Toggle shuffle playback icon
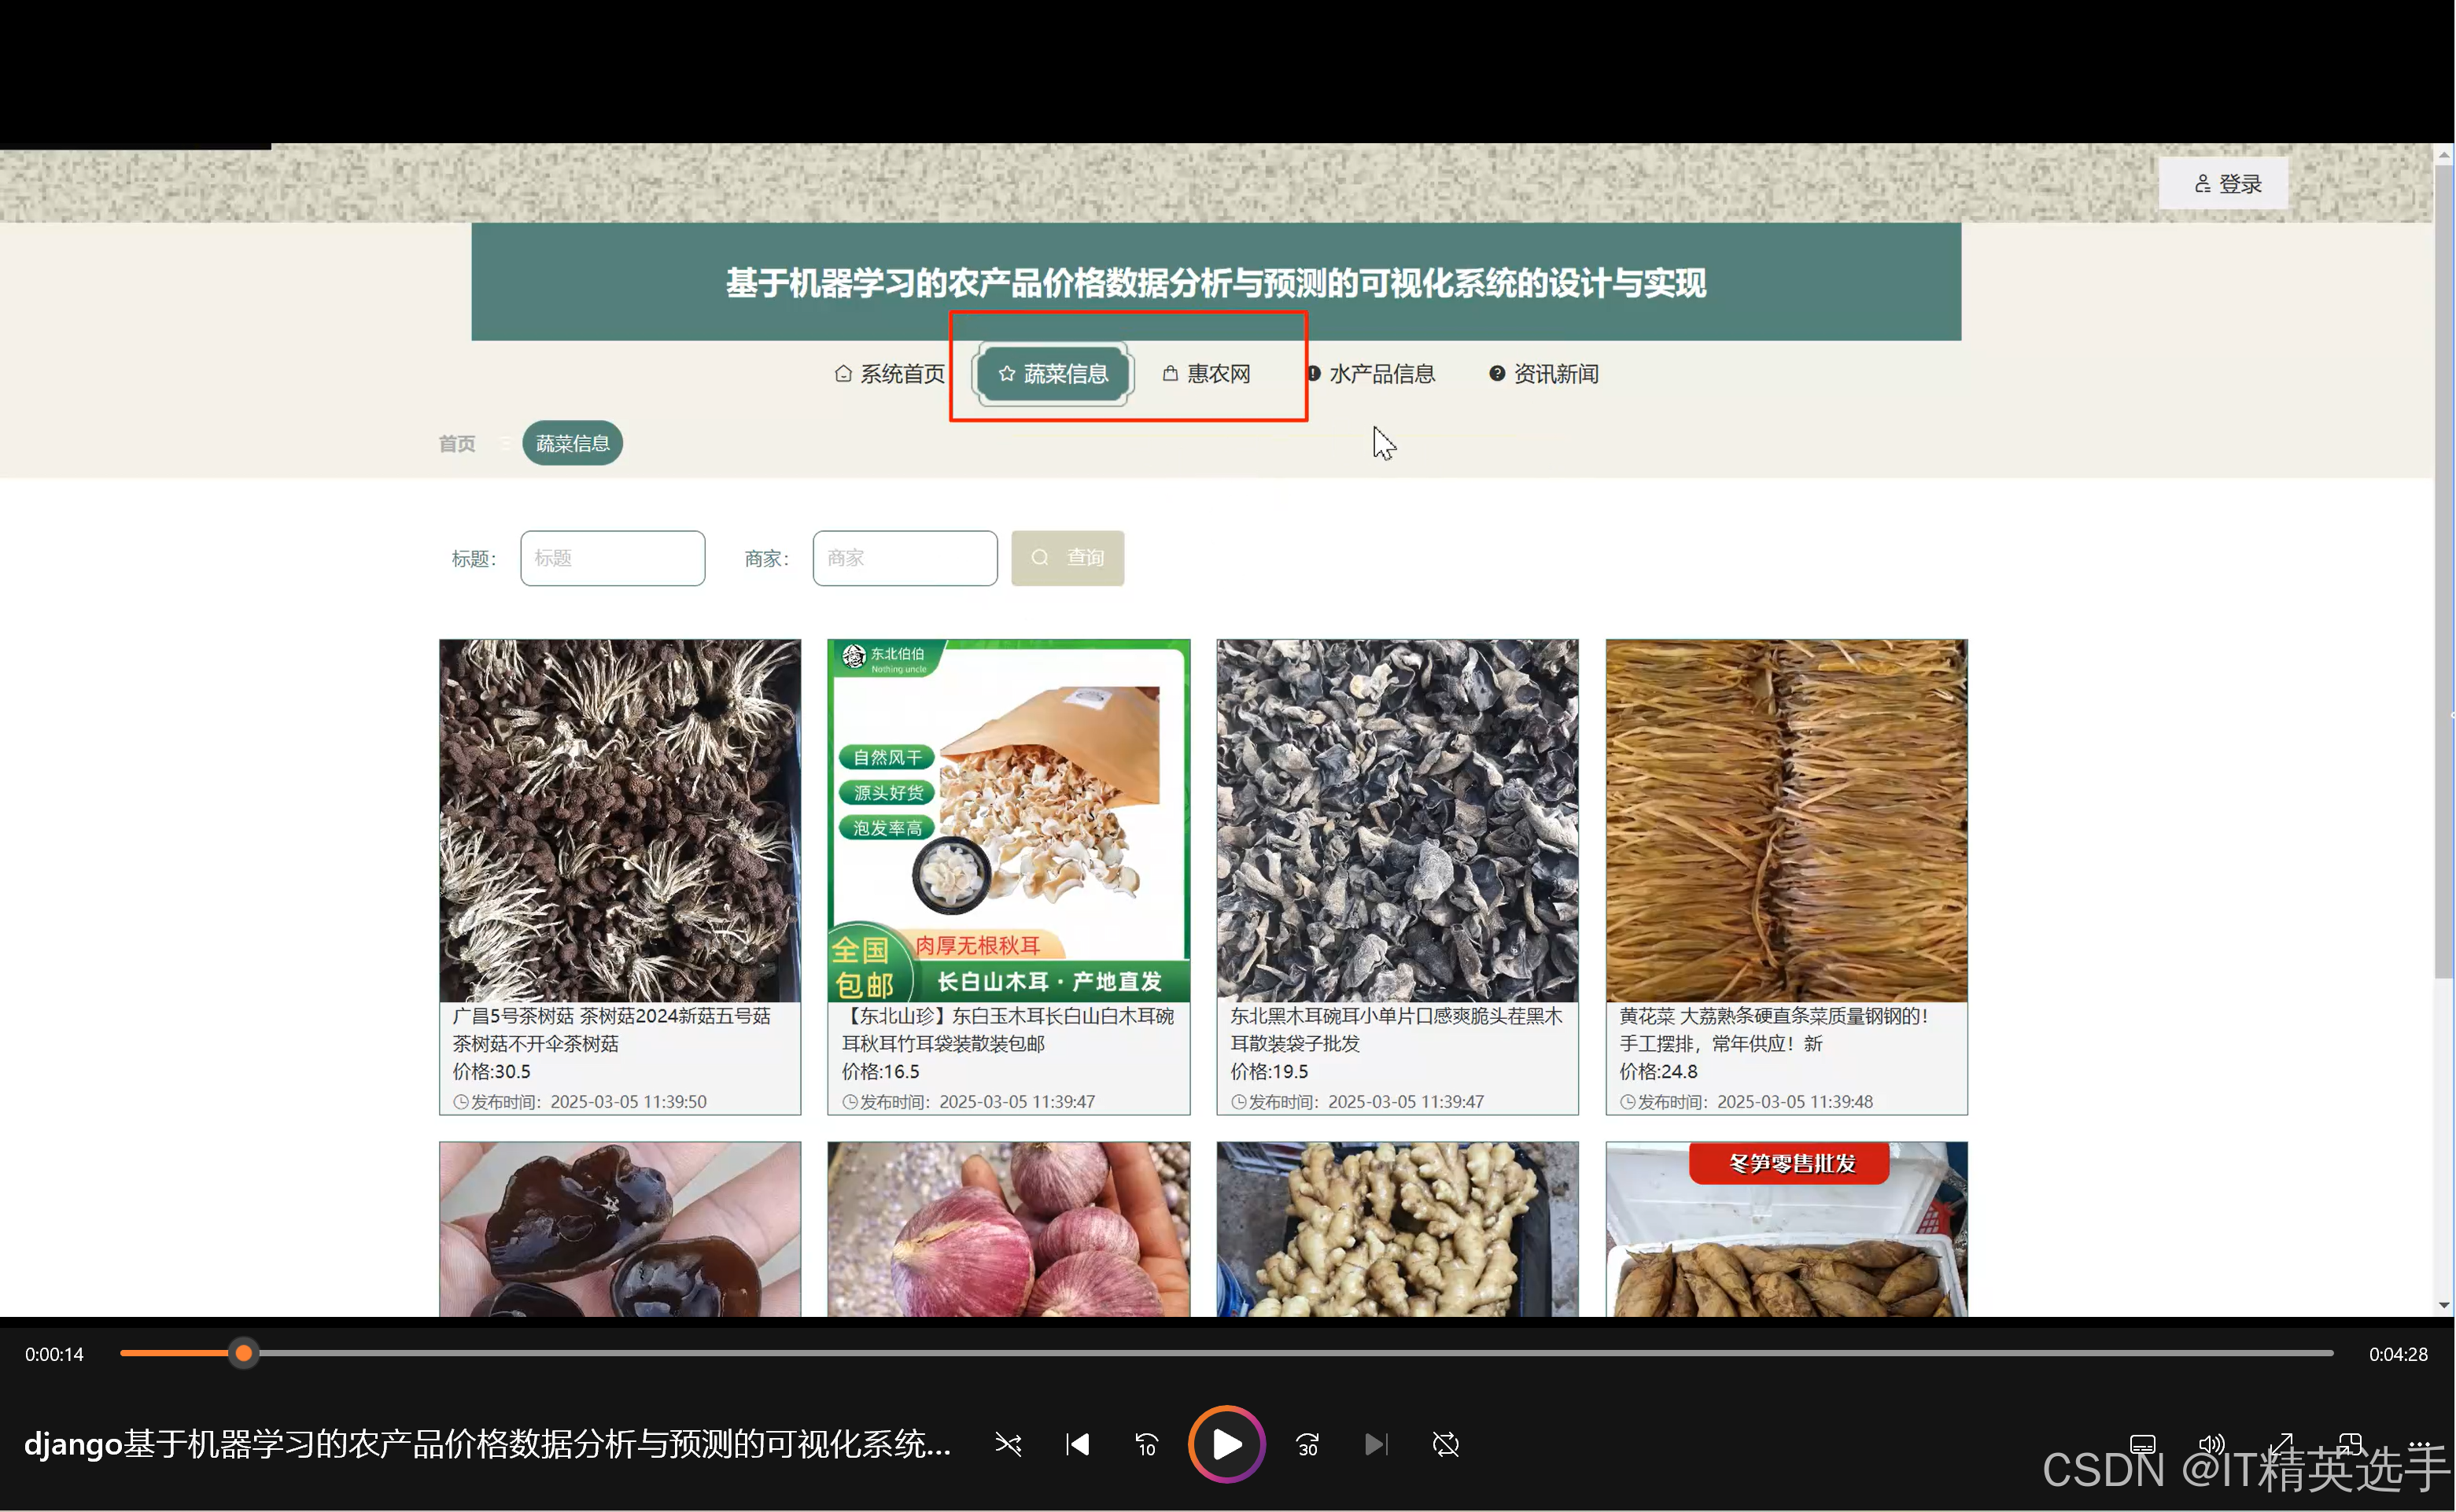Viewport: 2456px width, 1512px height. coord(1008,1444)
